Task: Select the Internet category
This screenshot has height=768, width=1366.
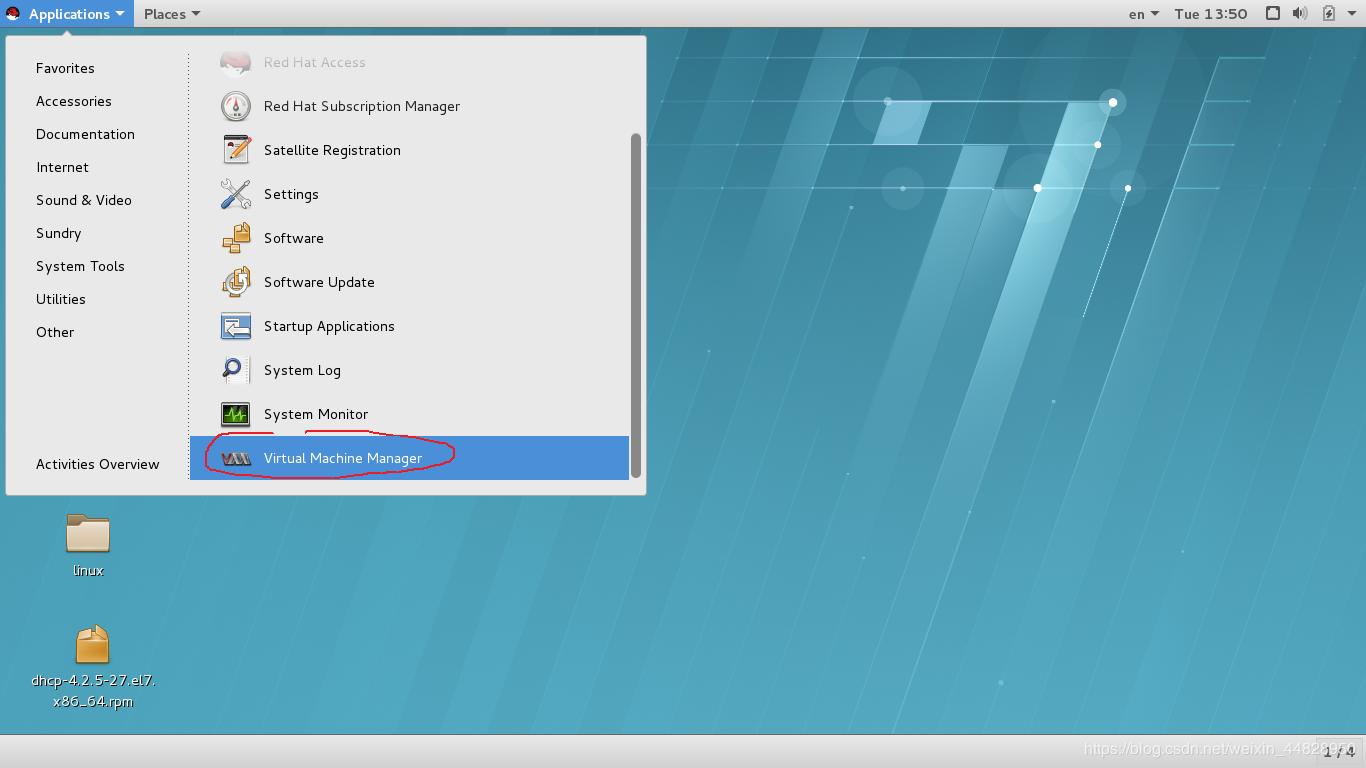Action: pyautogui.click(x=62, y=167)
